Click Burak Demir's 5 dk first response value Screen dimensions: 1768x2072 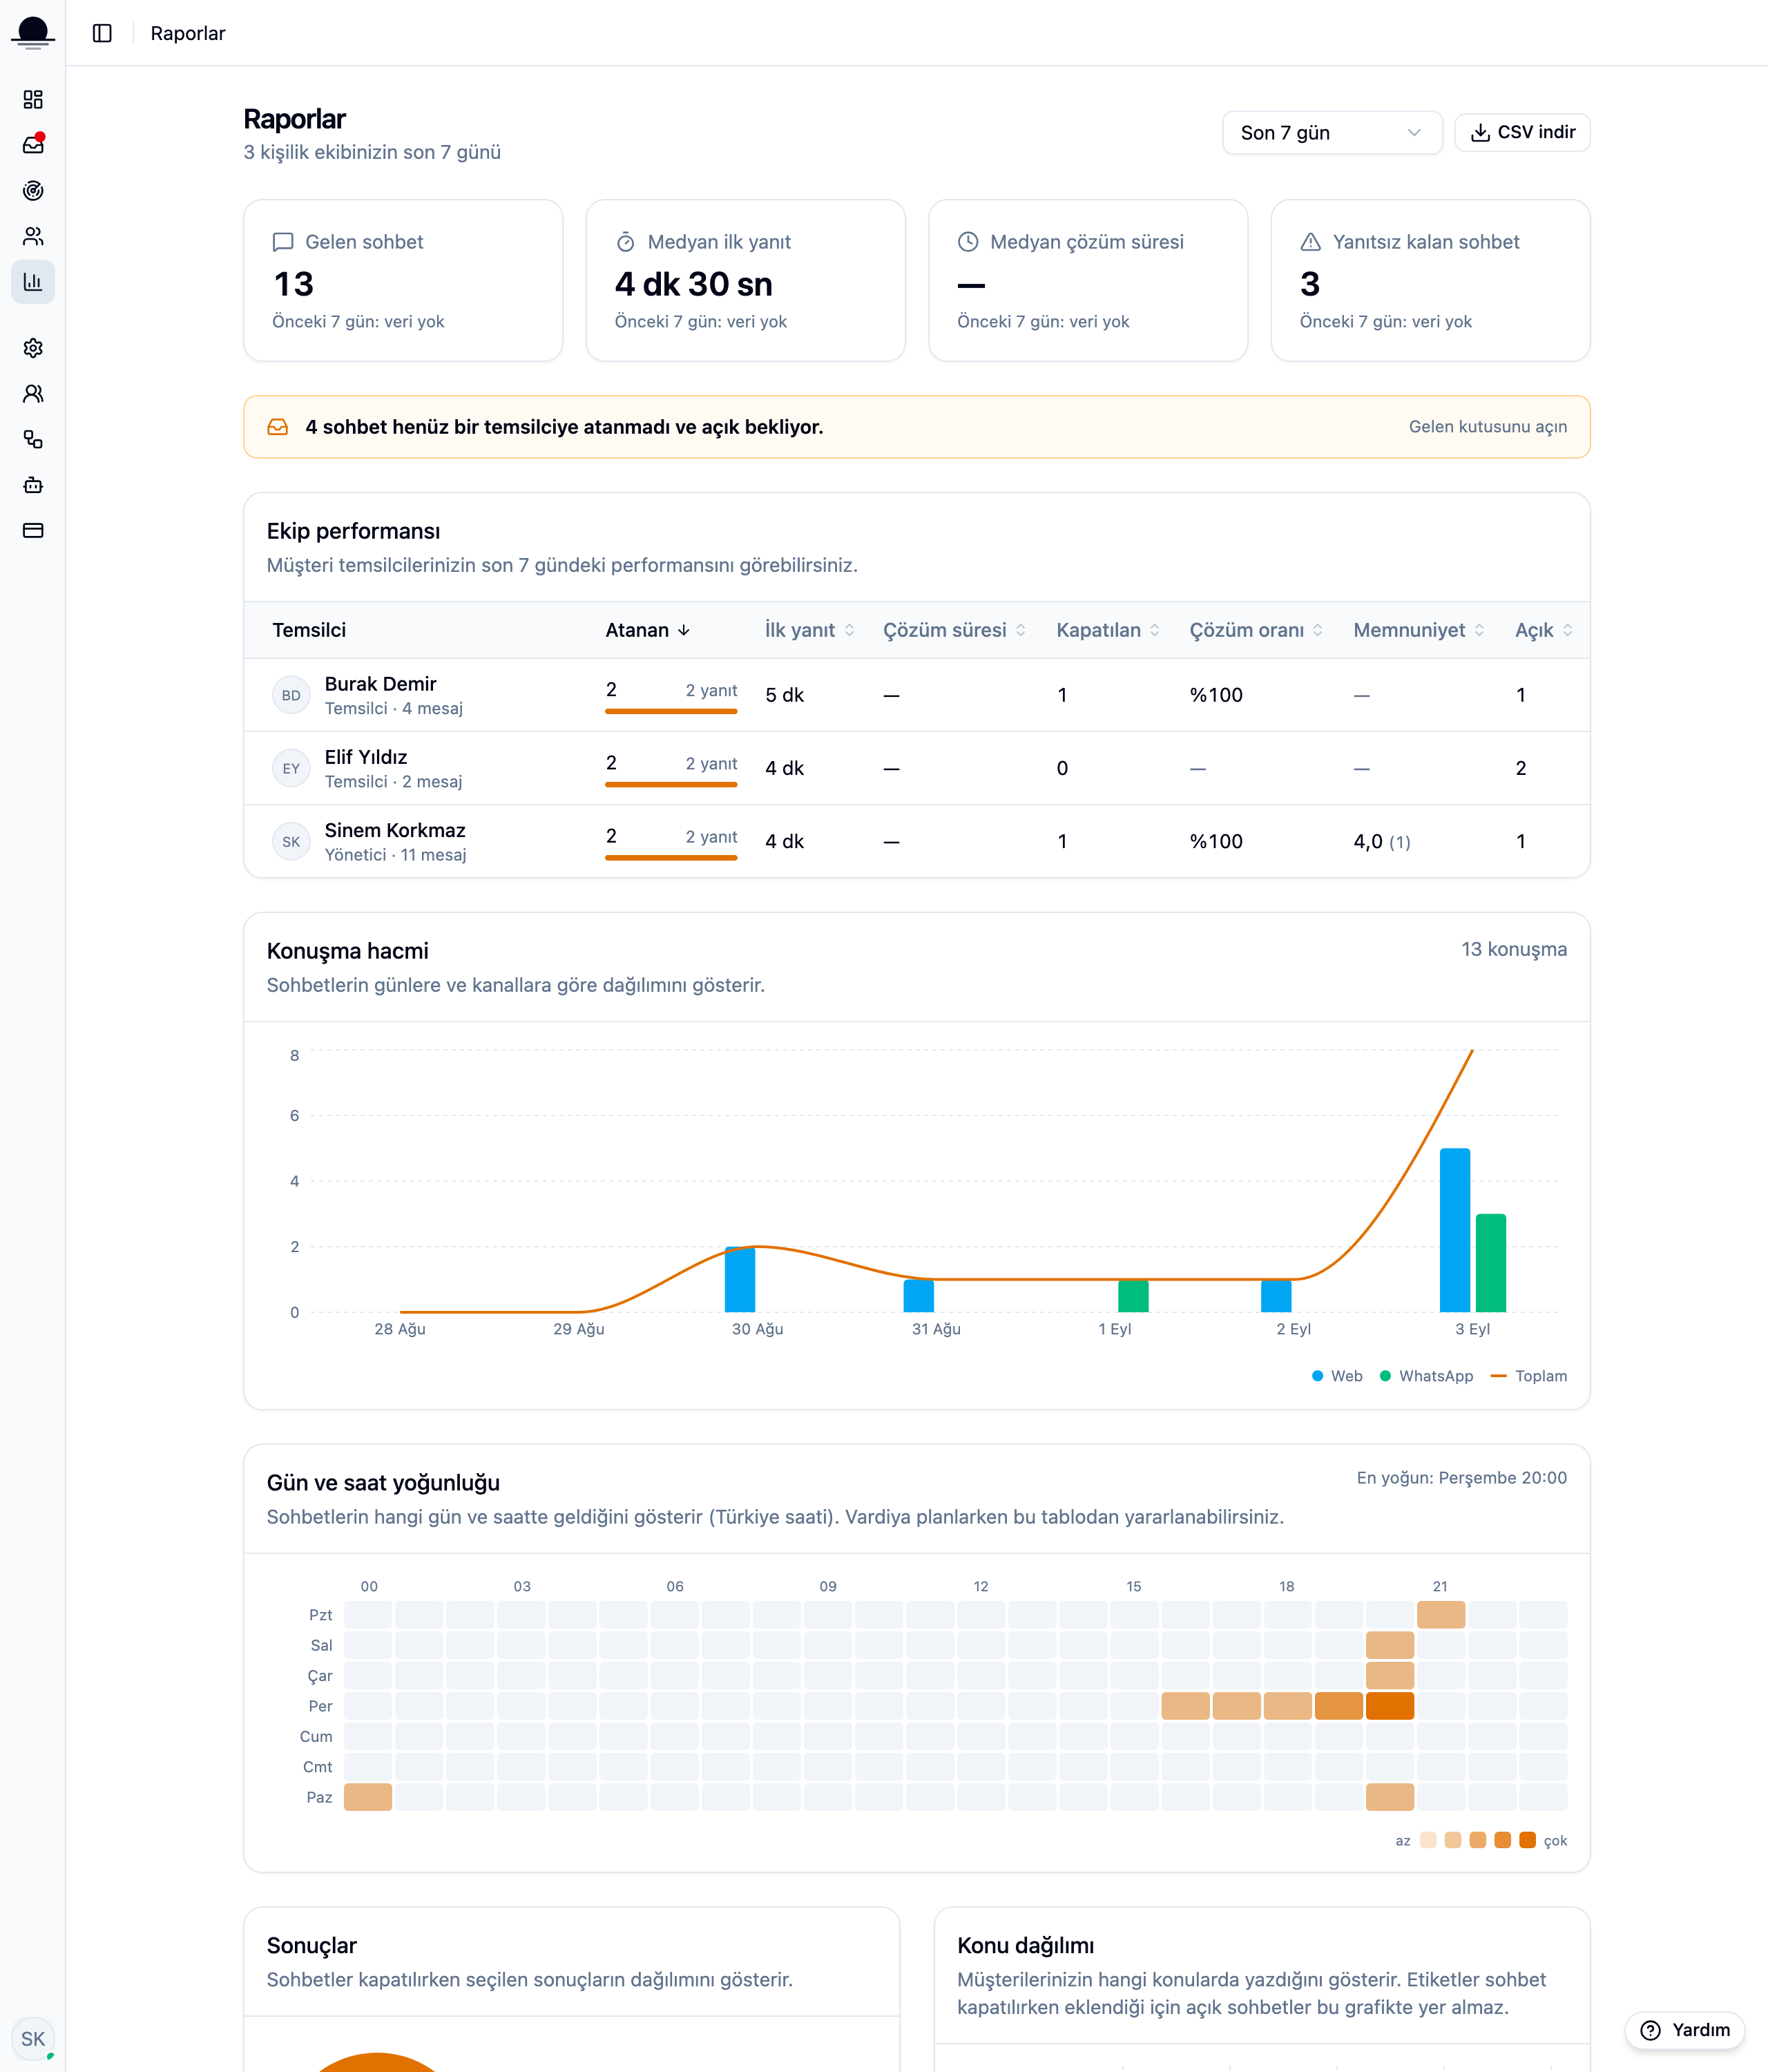coord(785,695)
